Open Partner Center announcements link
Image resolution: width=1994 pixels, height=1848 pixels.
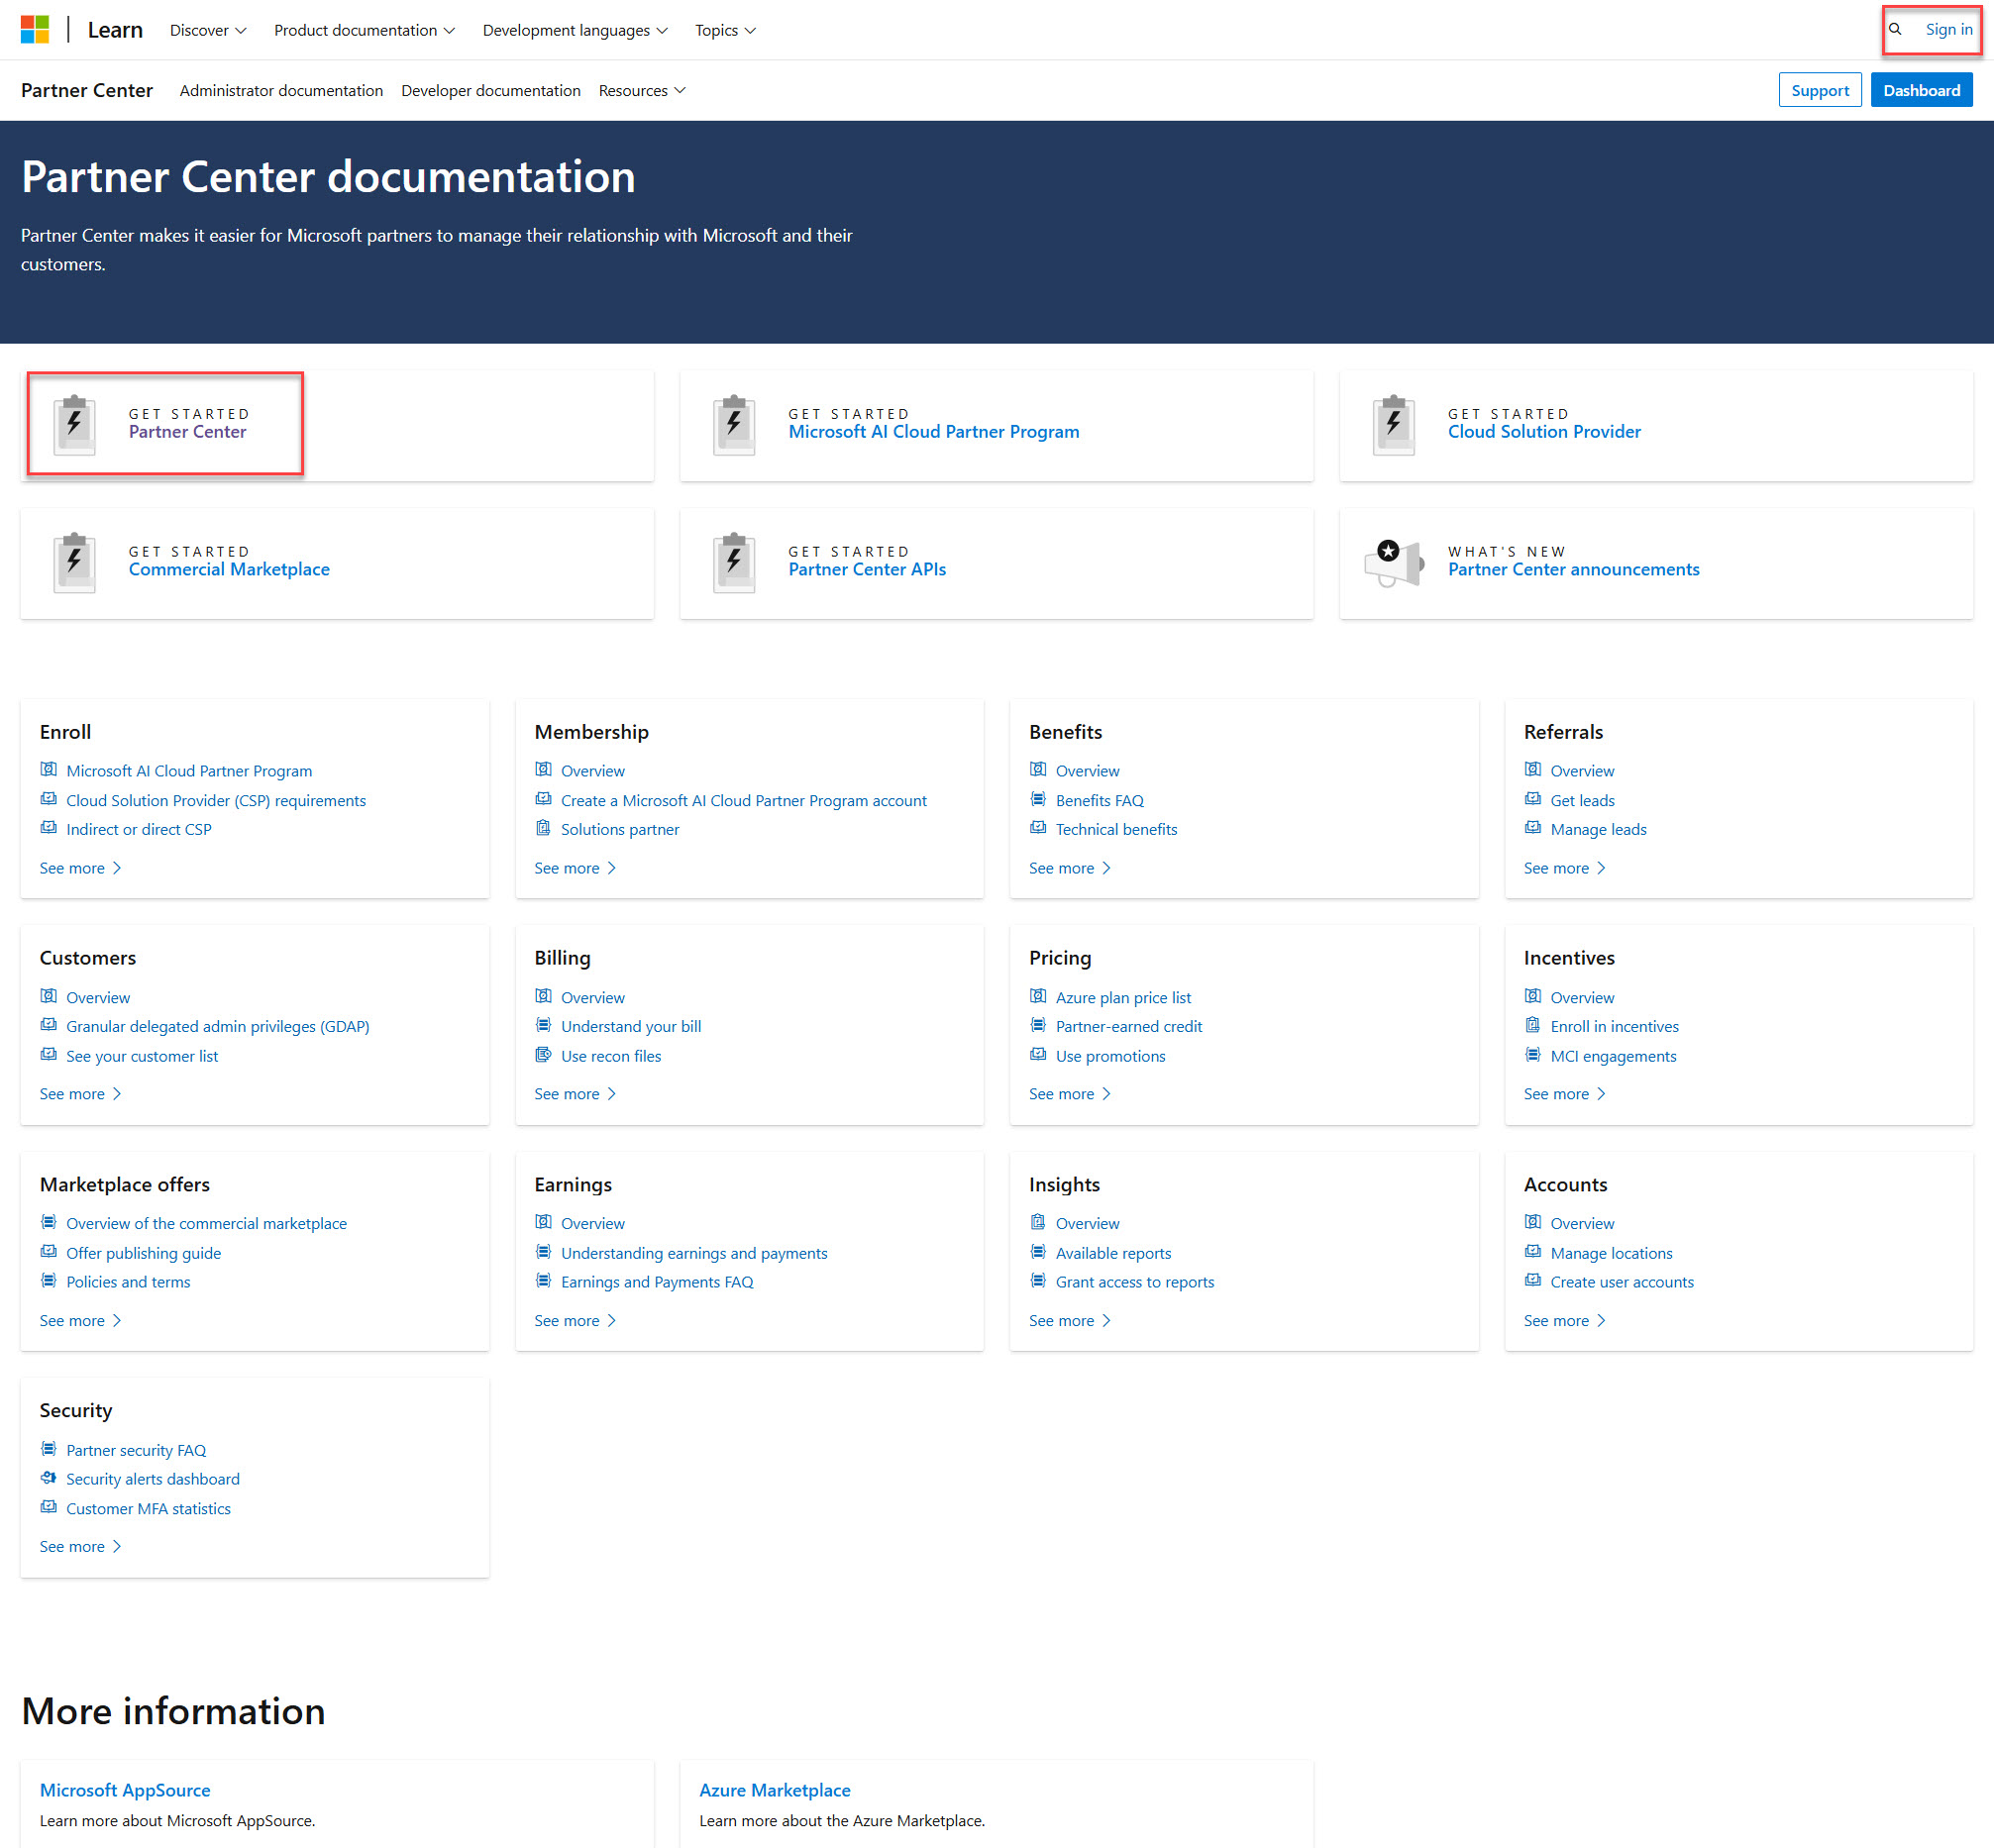point(1574,570)
